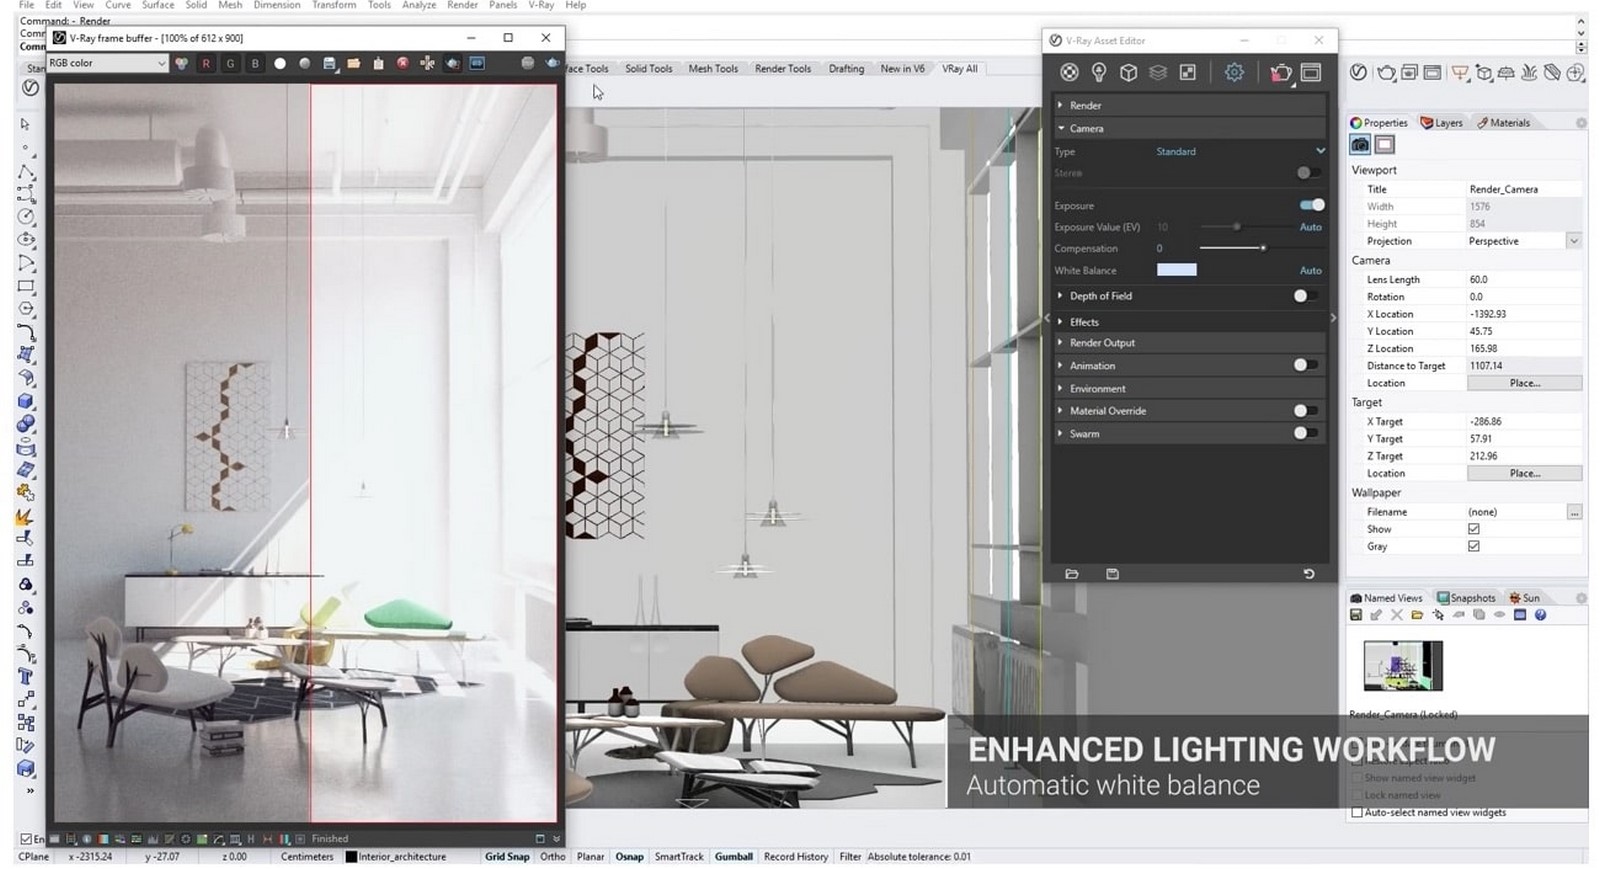The width and height of the screenshot is (1600, 869).
Task: Expand the Render Output section
Action: point(1190,342)
